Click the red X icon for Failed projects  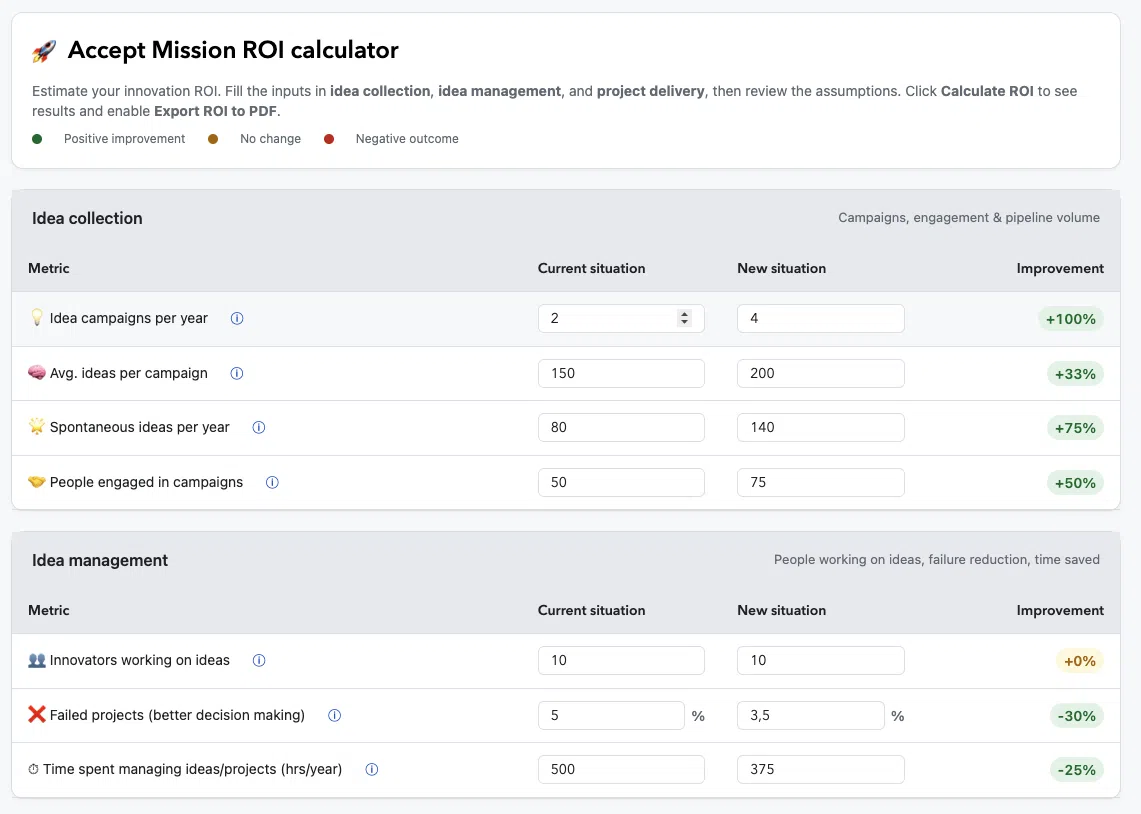[36, 714]
